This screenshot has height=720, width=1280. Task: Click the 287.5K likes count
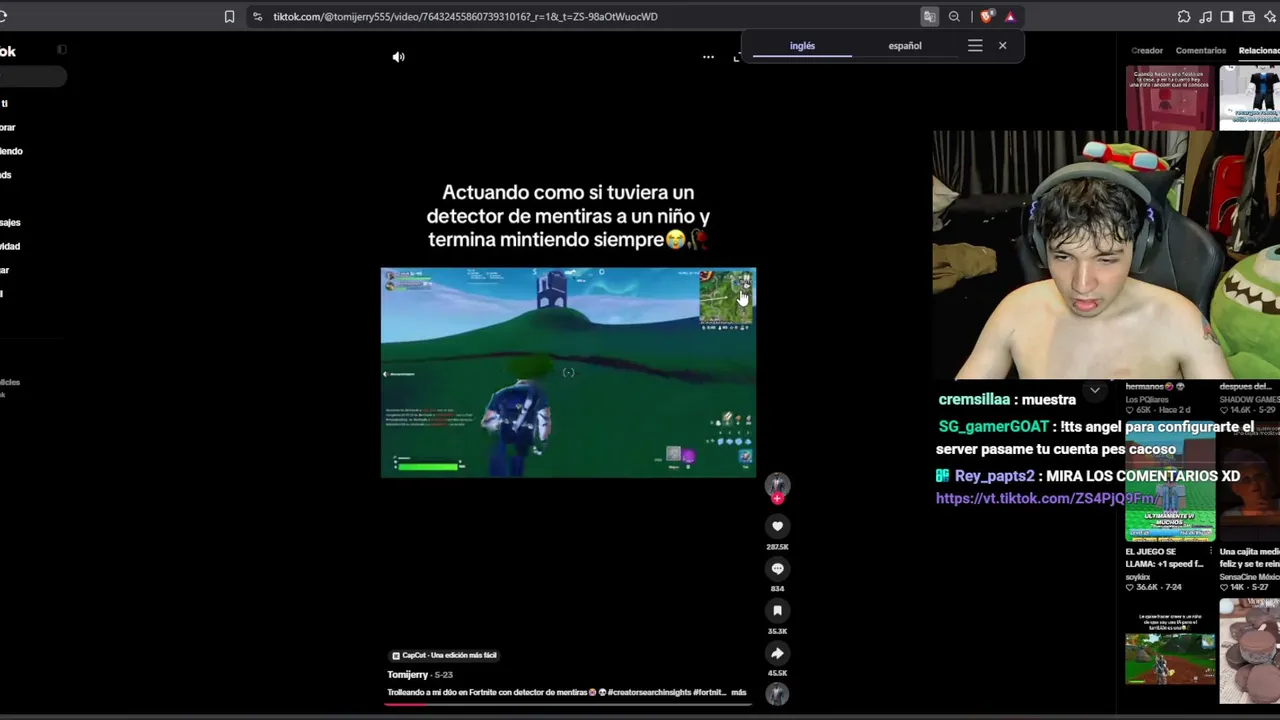click(777, 547)
